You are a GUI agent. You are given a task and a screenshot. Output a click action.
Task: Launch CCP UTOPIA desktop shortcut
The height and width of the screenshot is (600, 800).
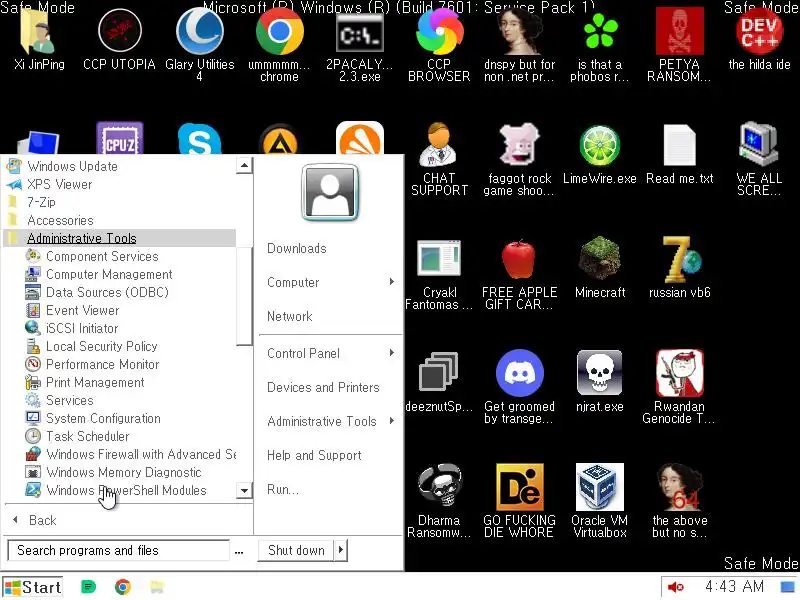click(x=119, y=32)
